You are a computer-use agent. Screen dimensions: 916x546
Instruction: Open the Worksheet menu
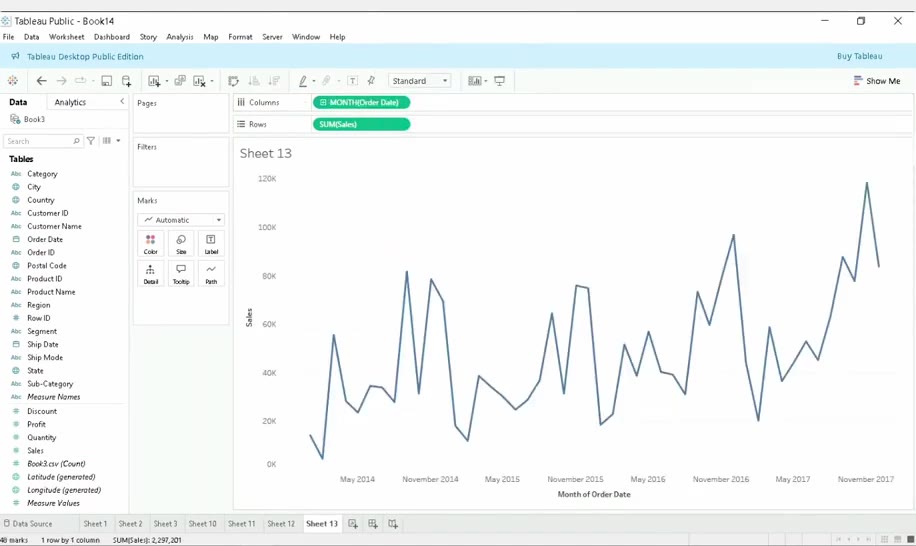coord(67,37)
